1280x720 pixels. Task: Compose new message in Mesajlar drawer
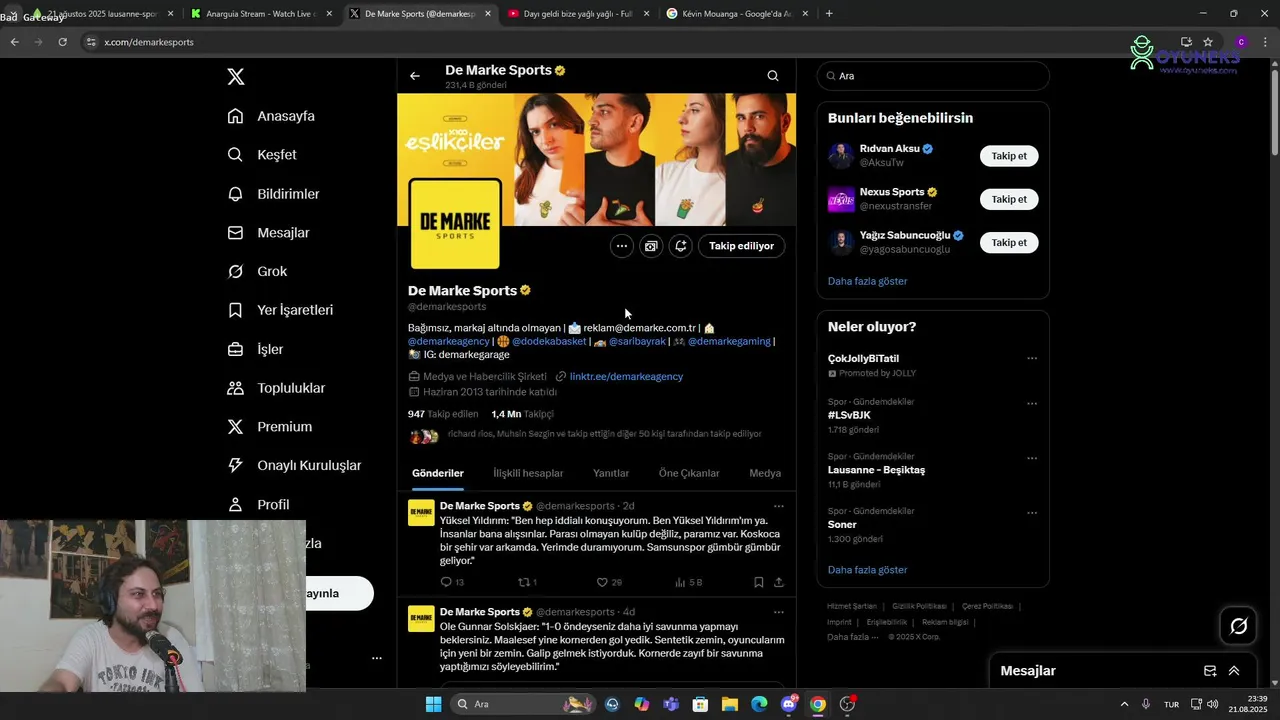pos(1210,671)
